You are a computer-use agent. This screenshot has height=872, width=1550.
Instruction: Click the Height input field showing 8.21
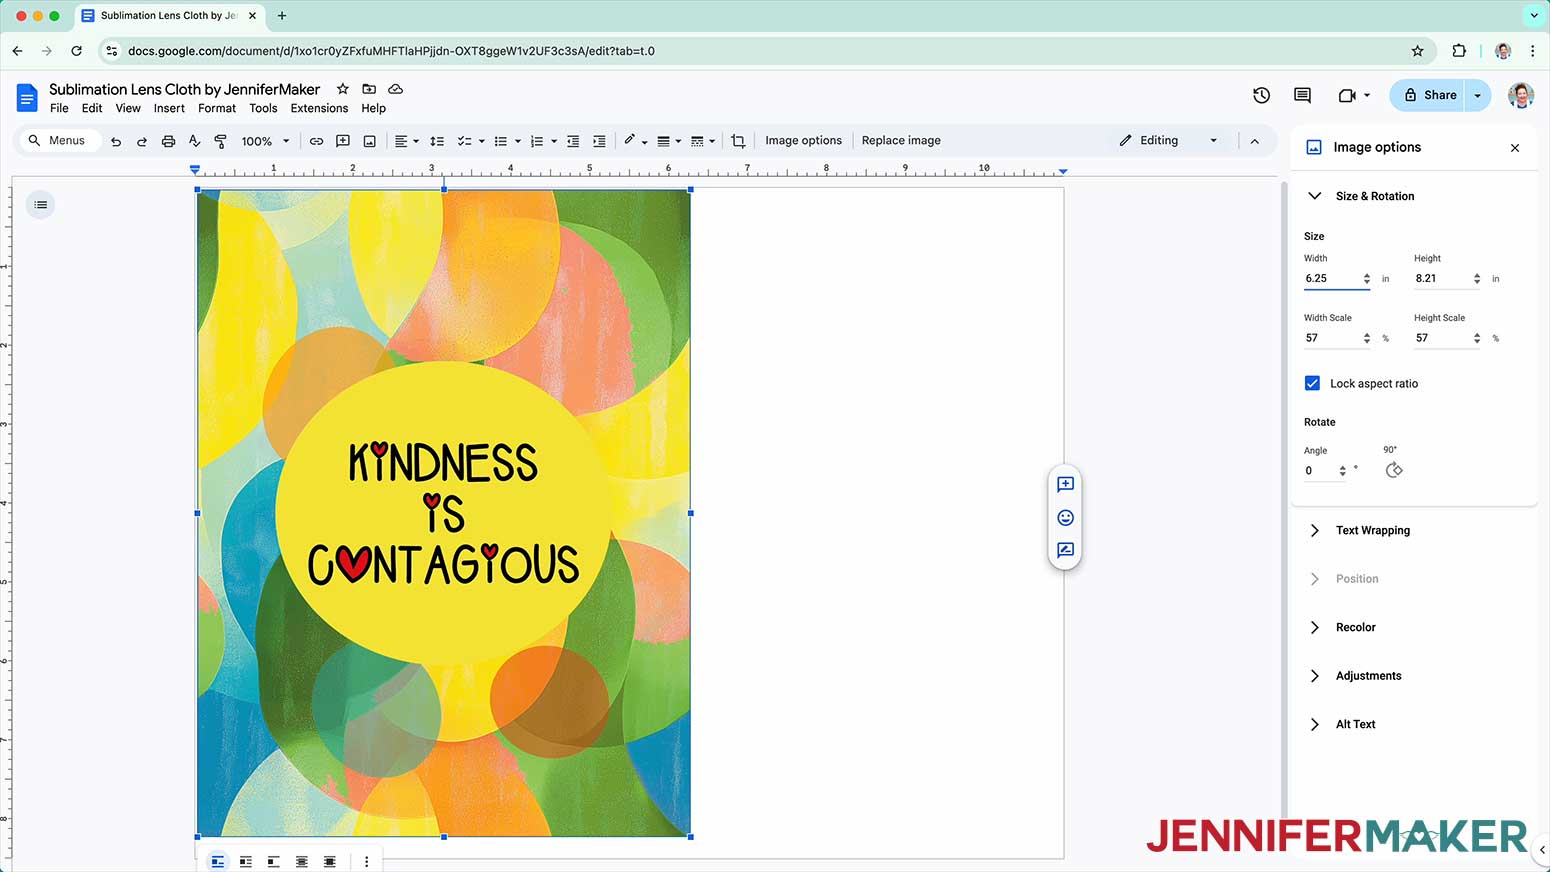tap(1447, 279)
